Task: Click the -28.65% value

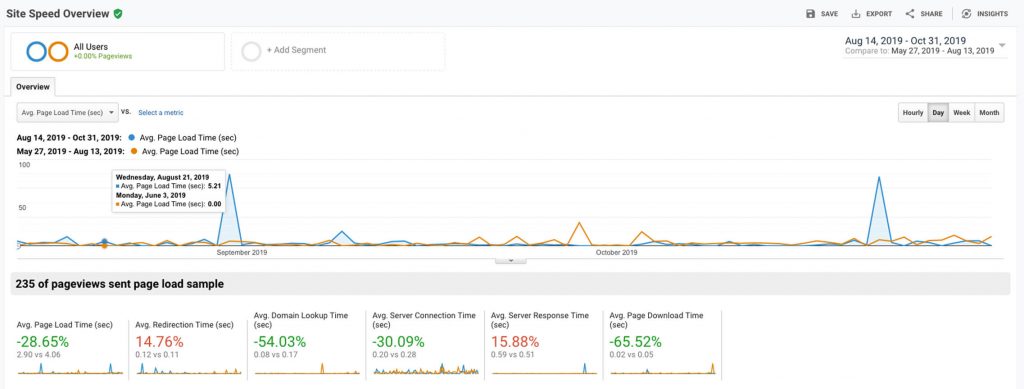Action: click(x=43, y=341)
